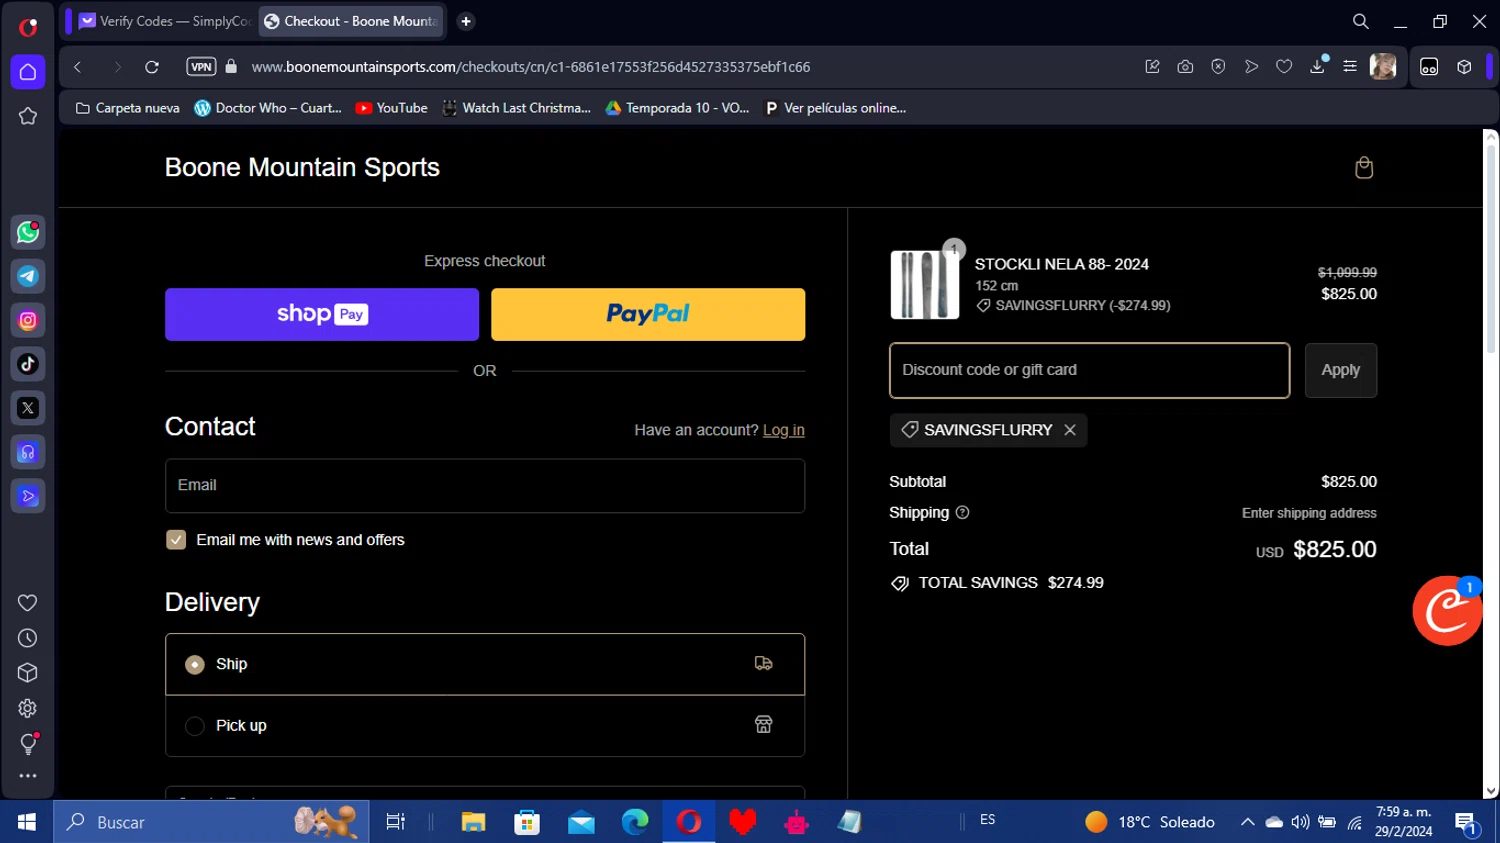Viewport: 1500px width, 843px height.
Task: Pay with Shop Pay express checkout
Action: 322,314
